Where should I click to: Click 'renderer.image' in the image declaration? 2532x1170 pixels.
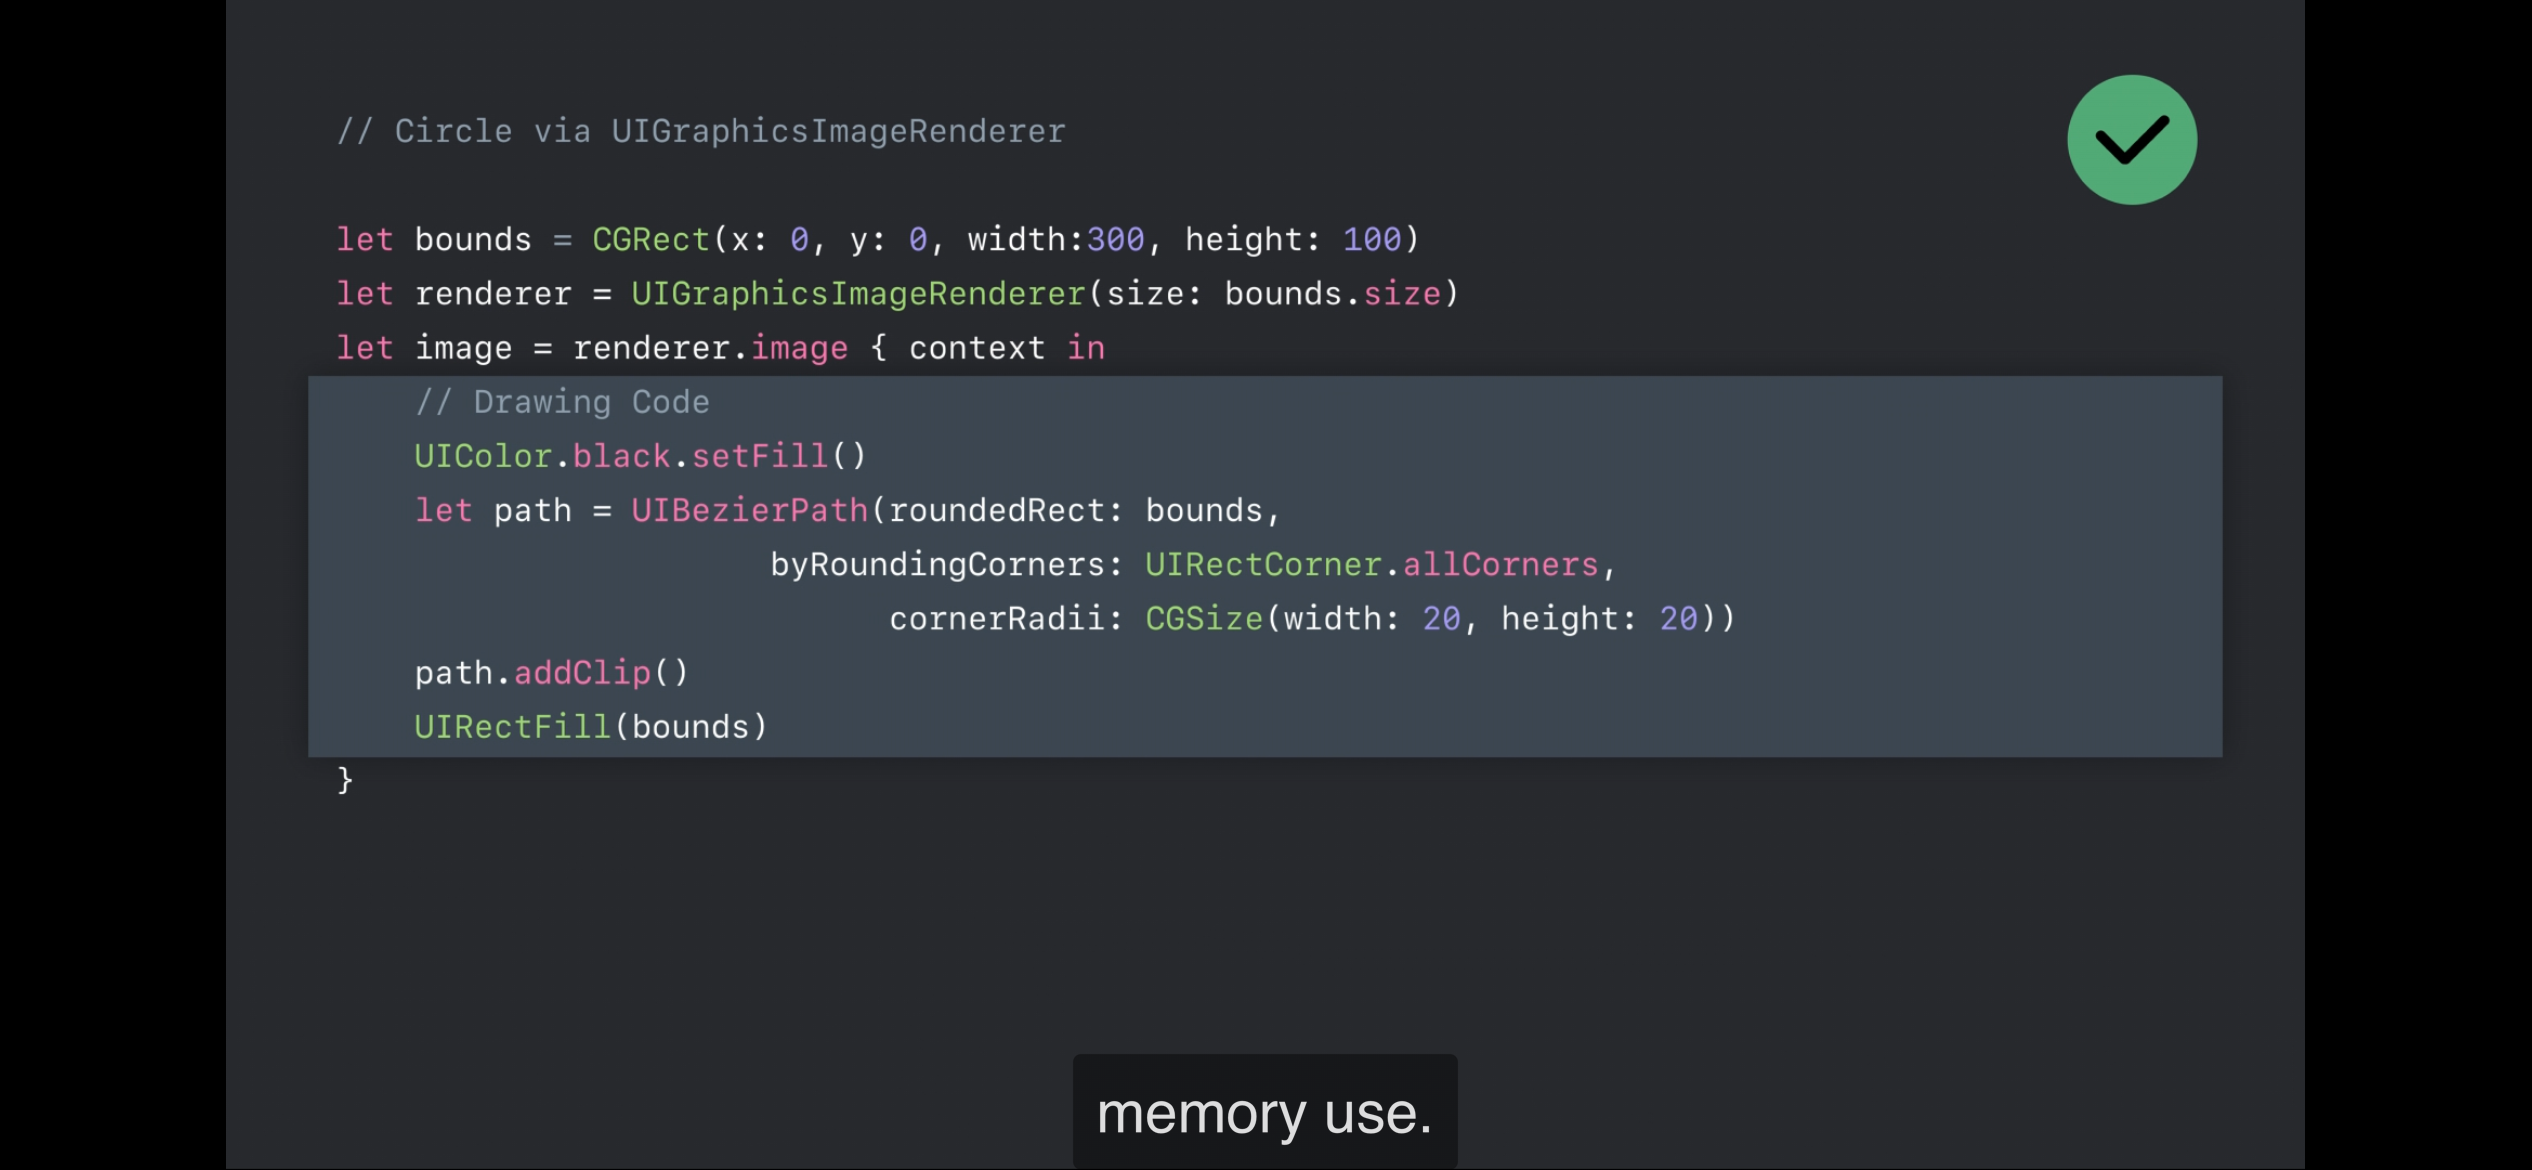point(710,348)
